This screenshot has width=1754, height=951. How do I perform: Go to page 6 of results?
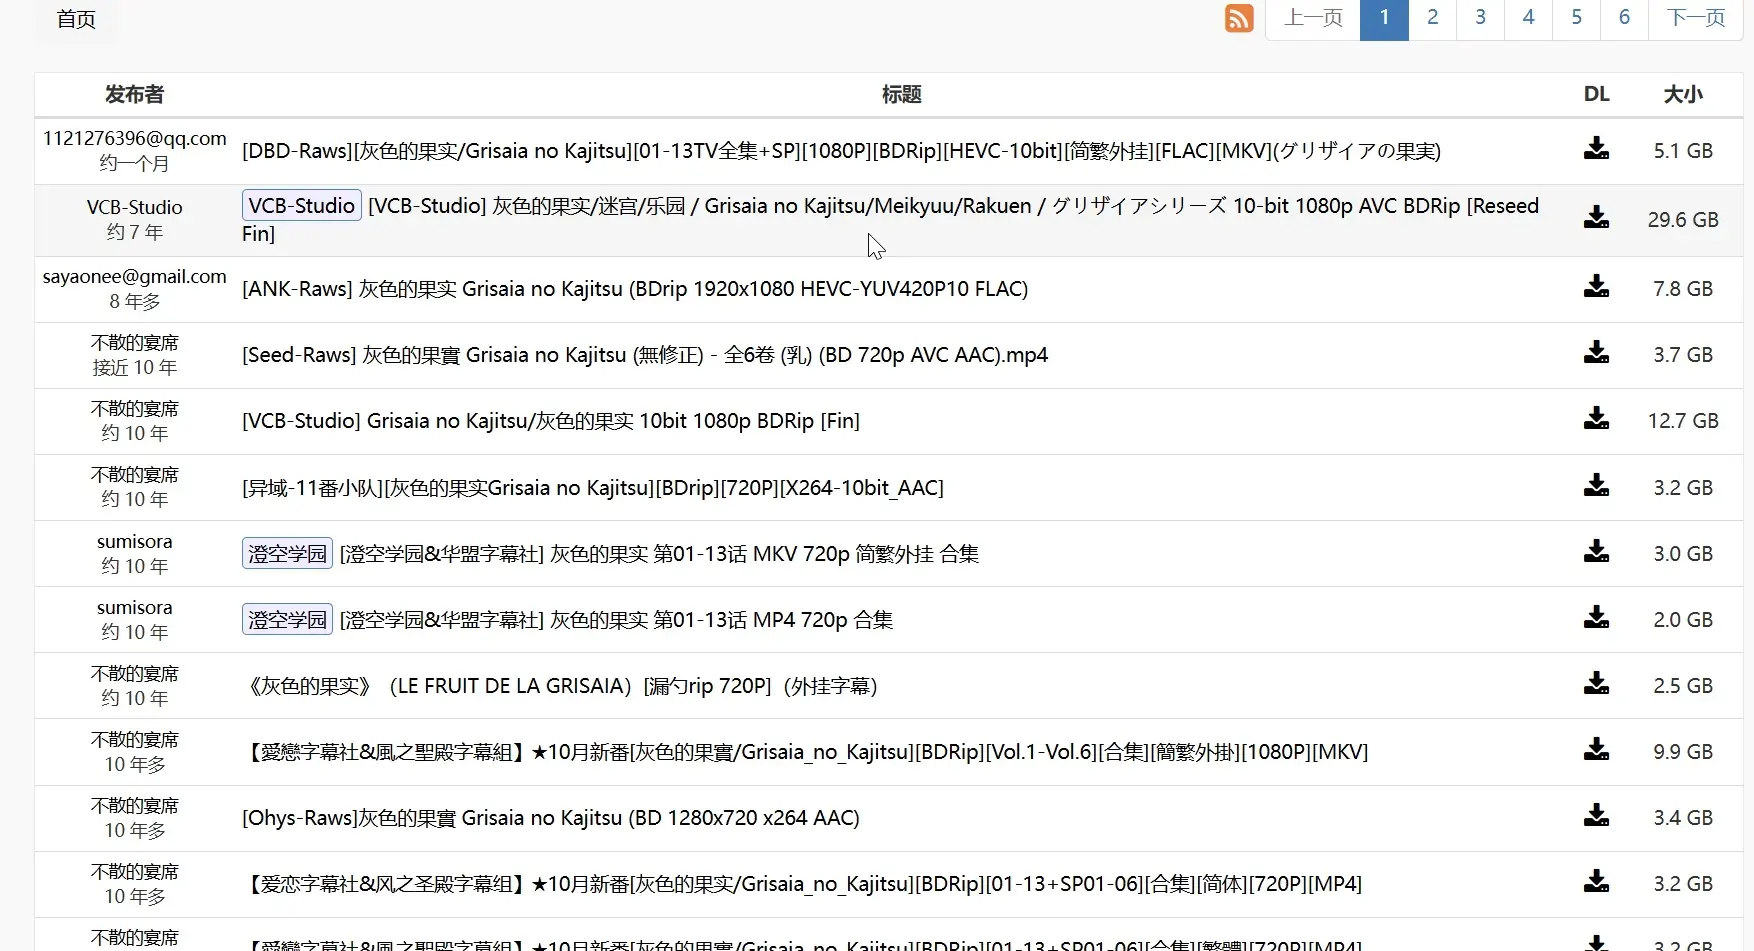[x=1624, y=18]
